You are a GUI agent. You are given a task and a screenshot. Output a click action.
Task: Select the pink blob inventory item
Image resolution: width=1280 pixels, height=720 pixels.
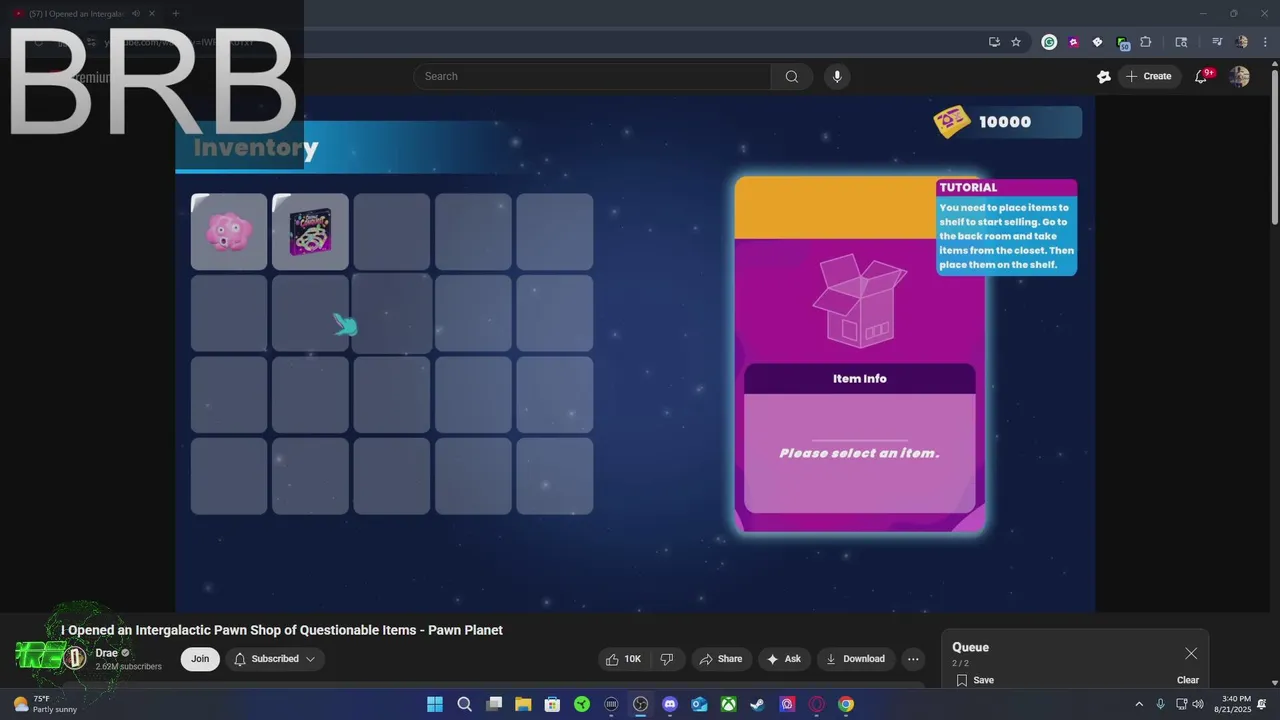pos(229,232)
